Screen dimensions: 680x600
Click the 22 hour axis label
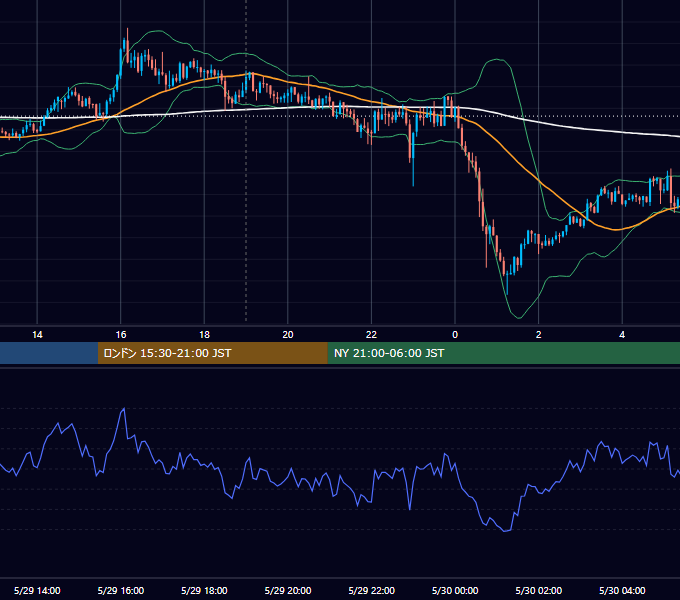(371, 335)
